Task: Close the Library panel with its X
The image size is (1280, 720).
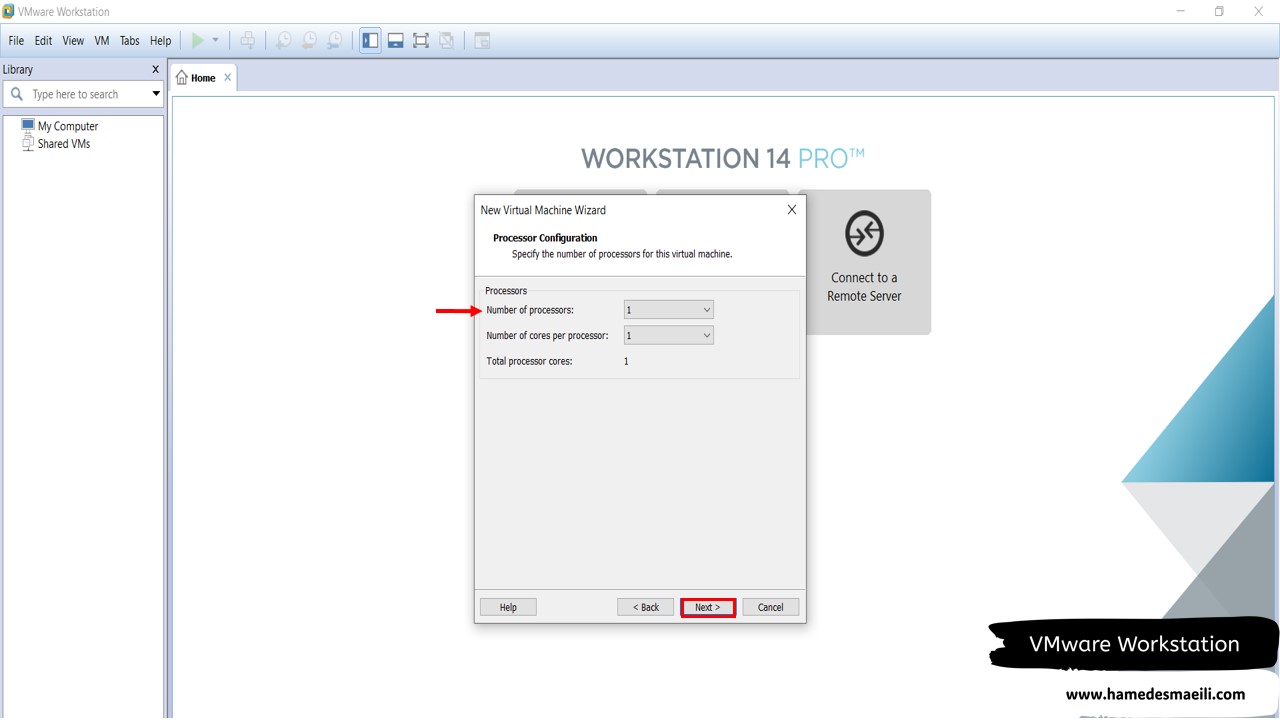Action: (155, 69)
